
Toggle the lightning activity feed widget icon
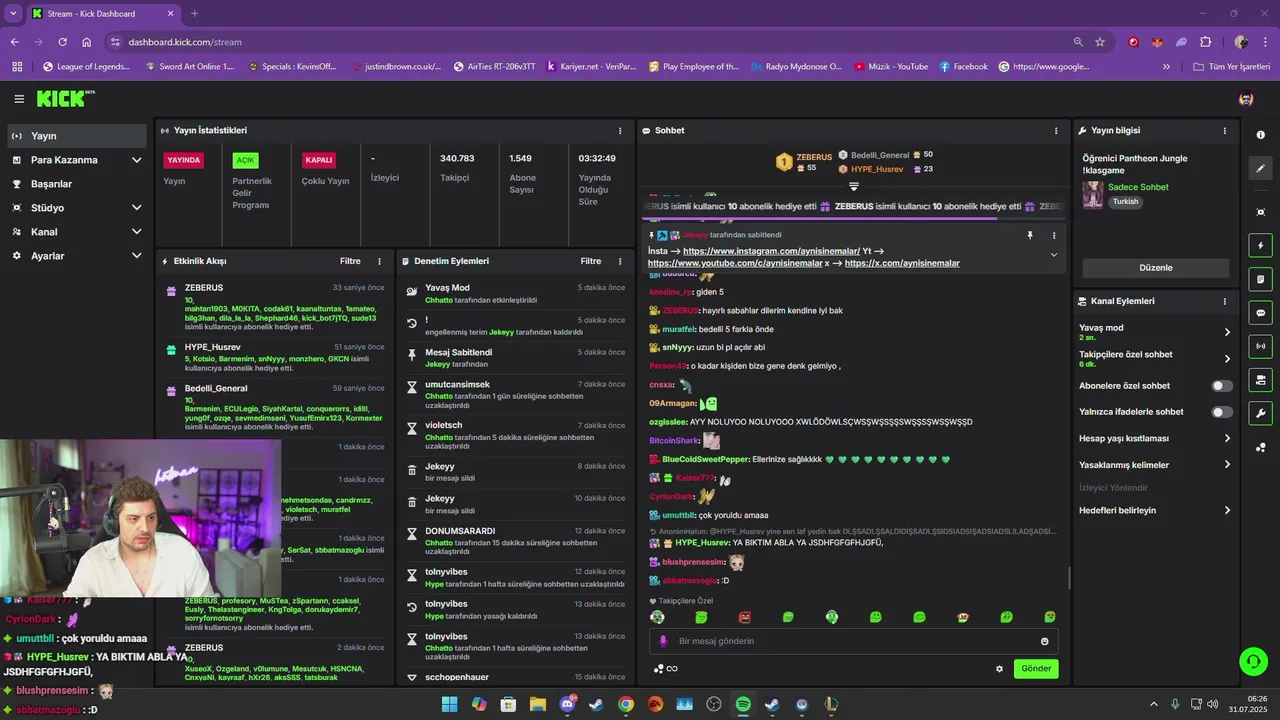[1260, 246]
